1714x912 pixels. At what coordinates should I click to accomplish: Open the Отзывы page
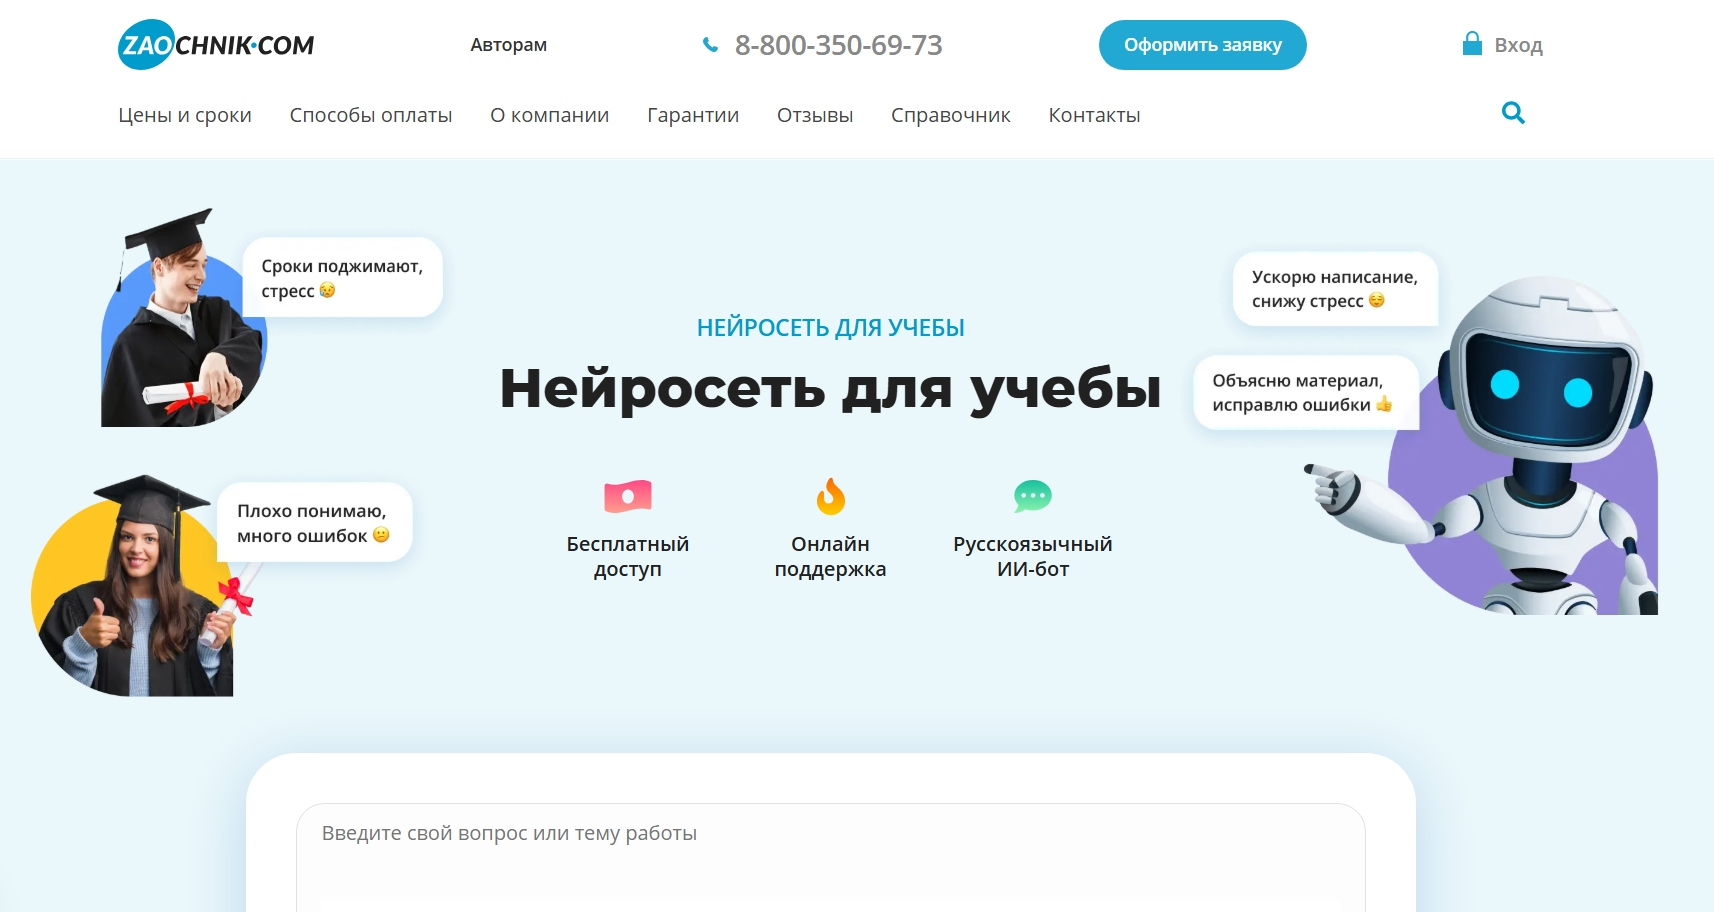click(815, 115)
